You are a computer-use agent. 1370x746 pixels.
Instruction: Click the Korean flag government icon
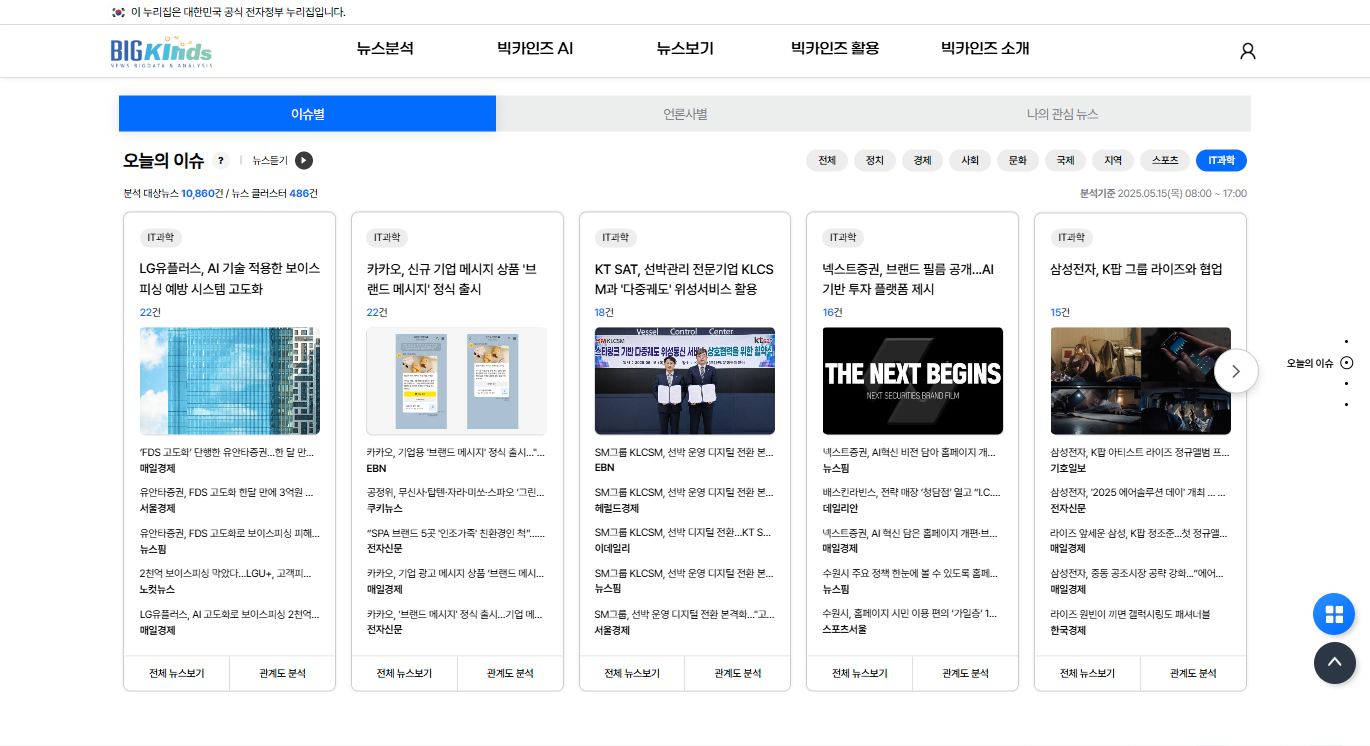coord(119,12)
